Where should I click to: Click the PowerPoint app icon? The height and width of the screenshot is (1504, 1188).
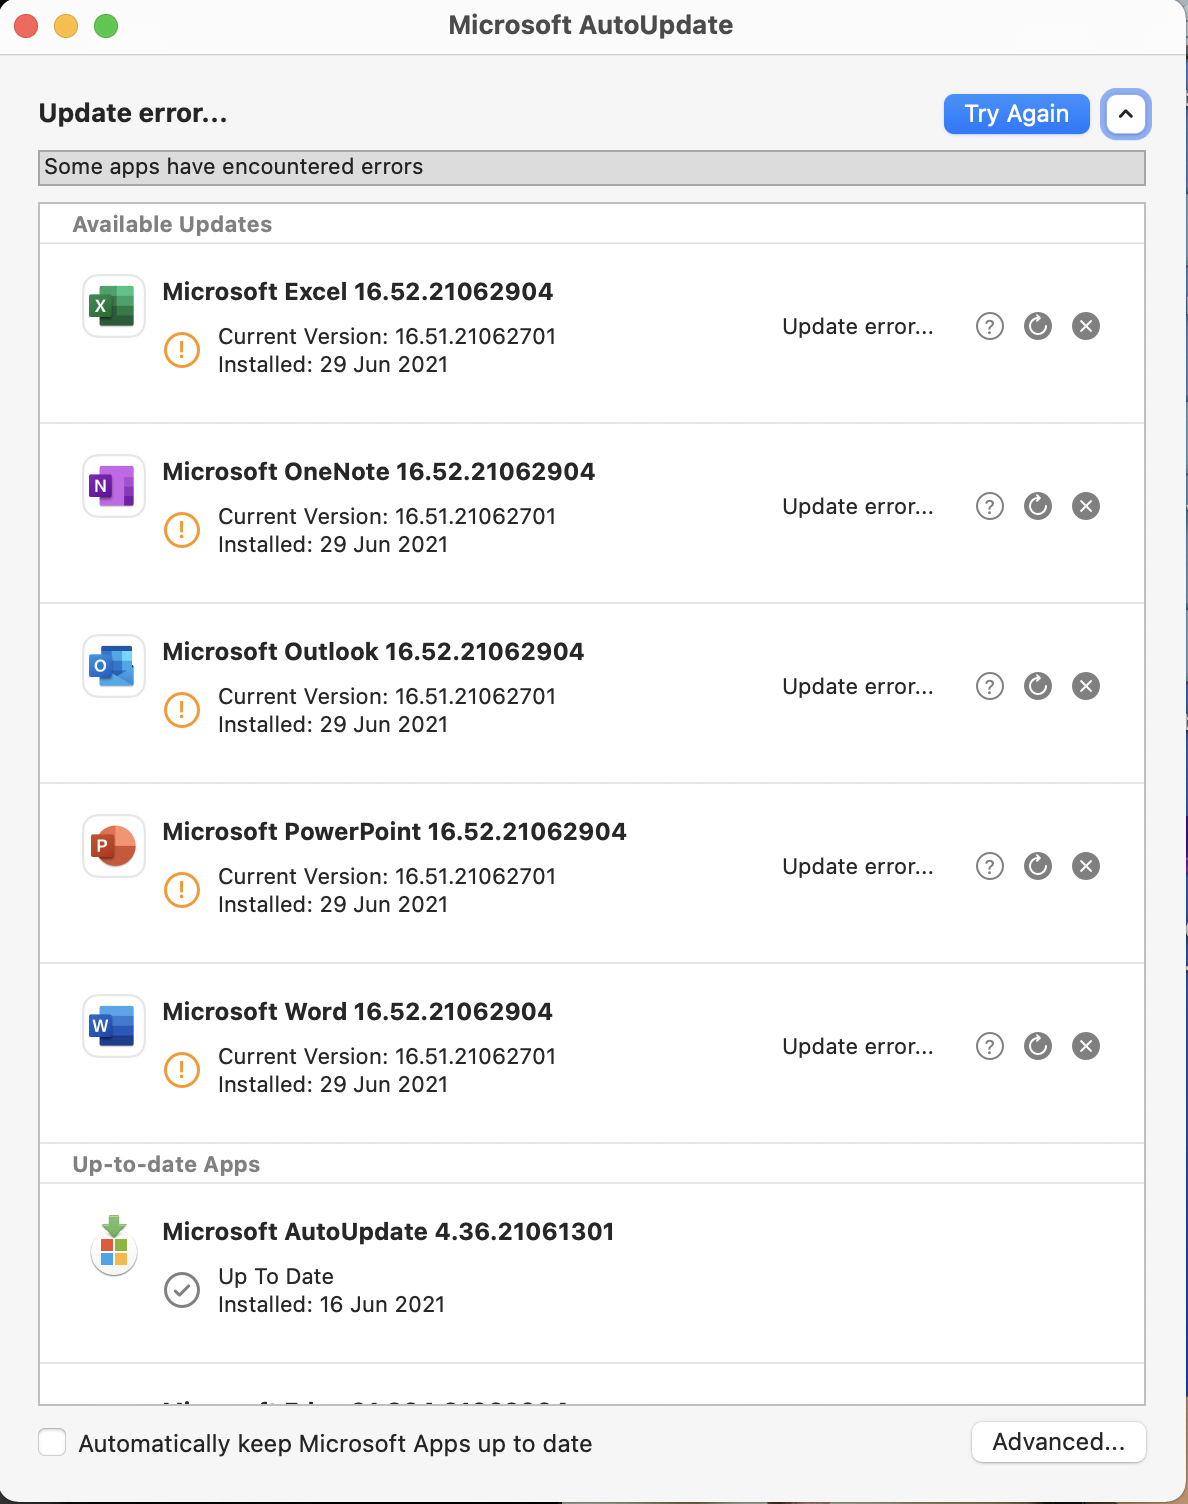click(x=113, y=846)
